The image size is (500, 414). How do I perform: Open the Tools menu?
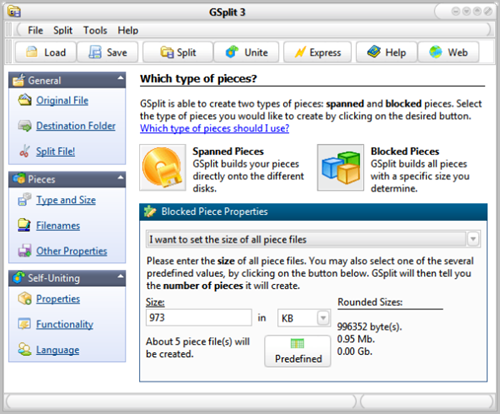click(x=95, y=30)
